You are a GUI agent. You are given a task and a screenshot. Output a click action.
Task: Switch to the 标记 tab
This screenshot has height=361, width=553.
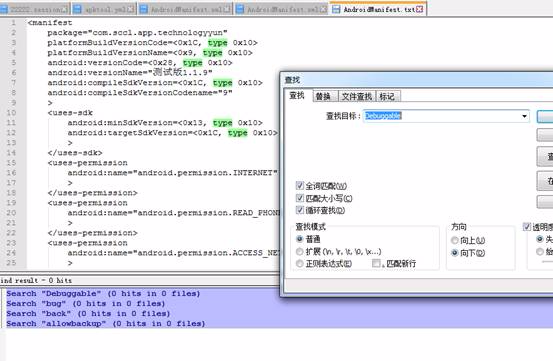387,96
